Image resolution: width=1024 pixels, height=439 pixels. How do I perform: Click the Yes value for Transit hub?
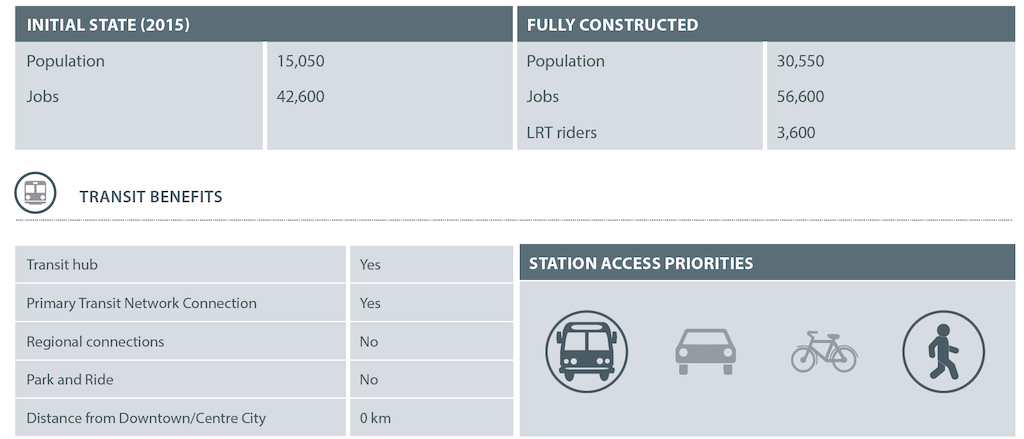pos(370,265)
